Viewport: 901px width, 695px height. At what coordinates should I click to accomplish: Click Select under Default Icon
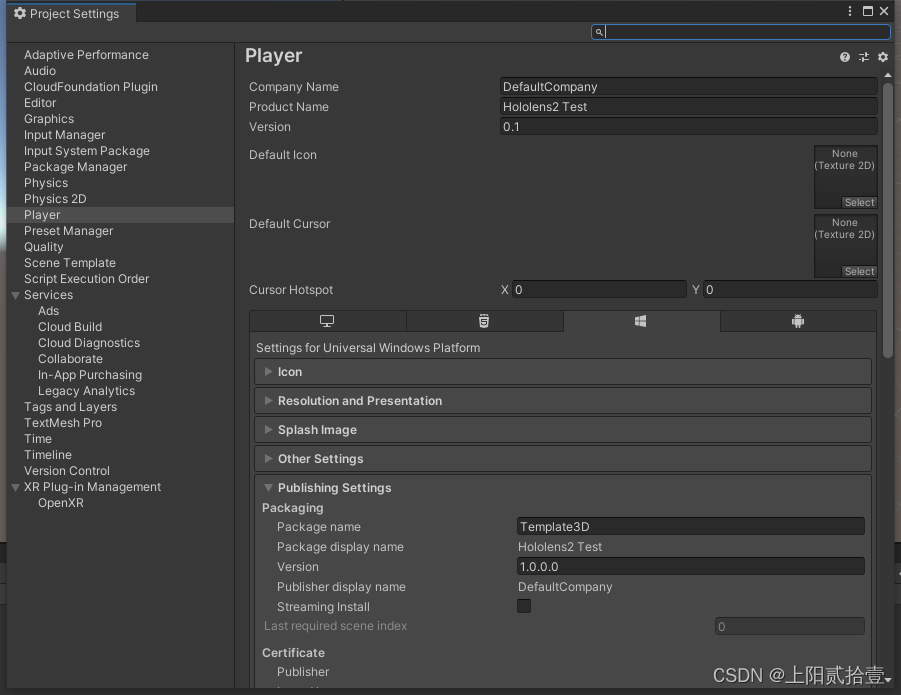click(859, 202)
